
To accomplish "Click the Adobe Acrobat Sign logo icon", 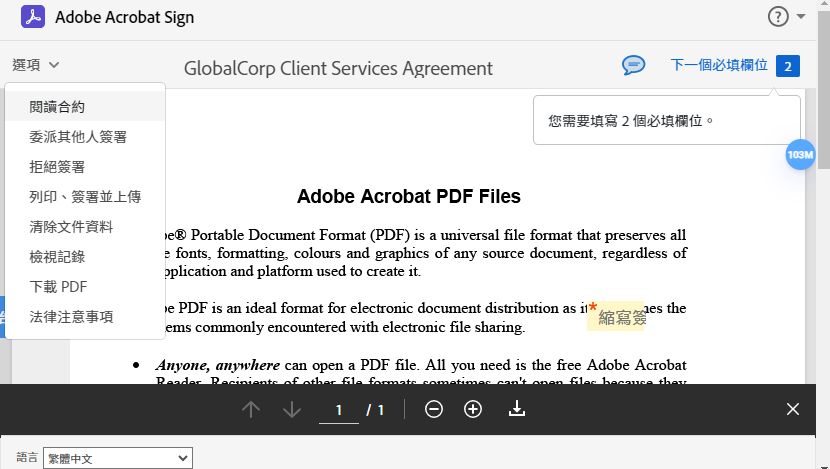I will [x=33, y=16].
